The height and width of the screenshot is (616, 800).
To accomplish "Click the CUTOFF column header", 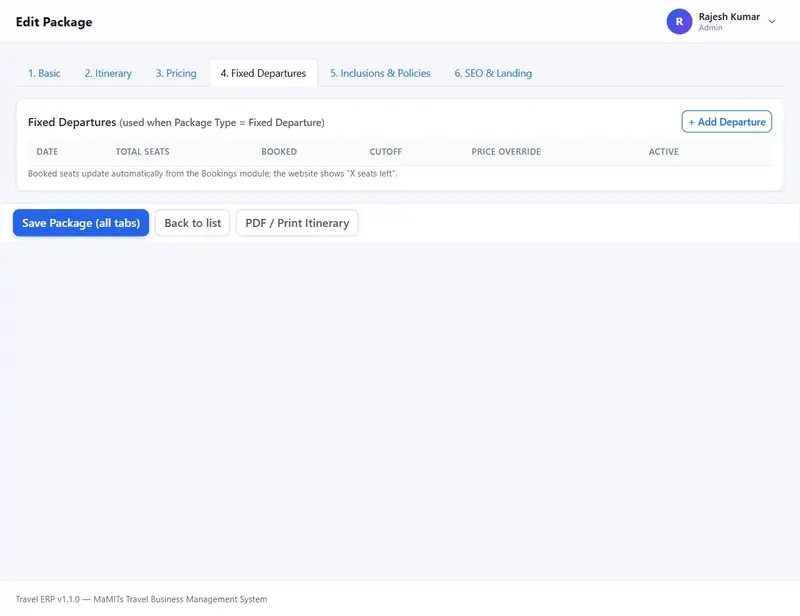I will pyautogui.click(x=386, y=152).
